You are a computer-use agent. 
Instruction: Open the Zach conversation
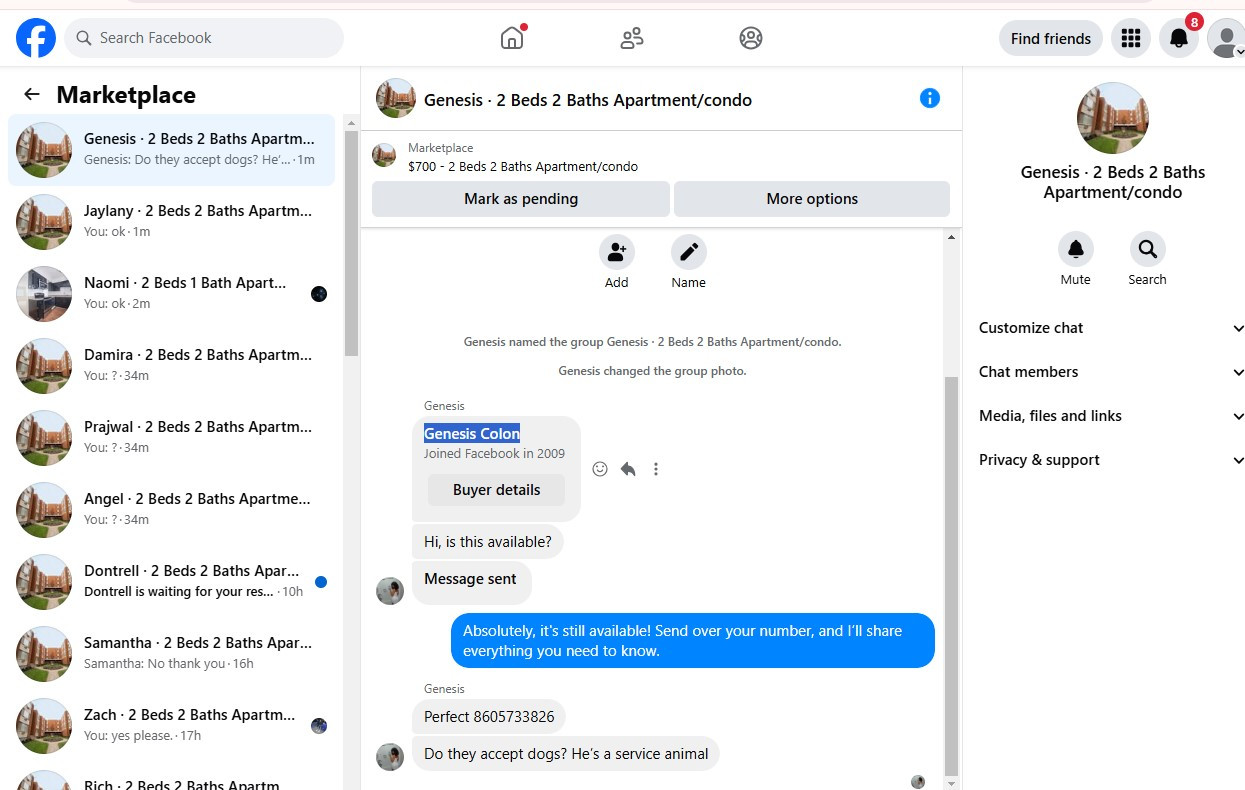(172, 726)
